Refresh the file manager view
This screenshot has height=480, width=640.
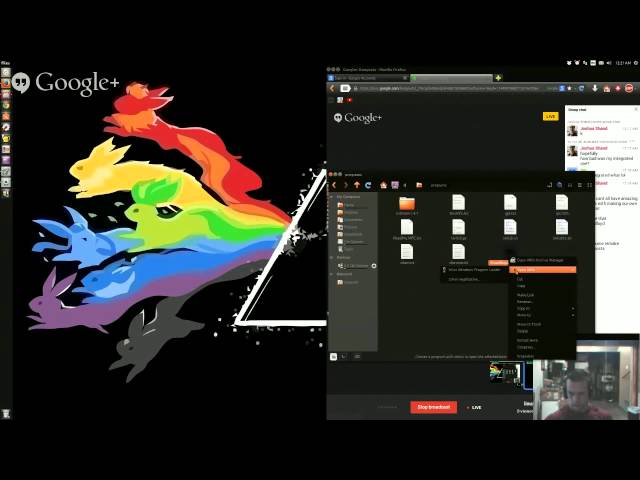pyautogui.click(x=368, y=185)
